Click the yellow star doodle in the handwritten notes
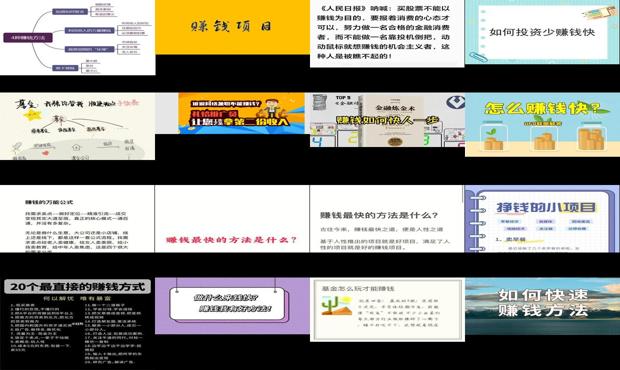Image resolution: width=620 pixels, height=370 pixels. 31,116
